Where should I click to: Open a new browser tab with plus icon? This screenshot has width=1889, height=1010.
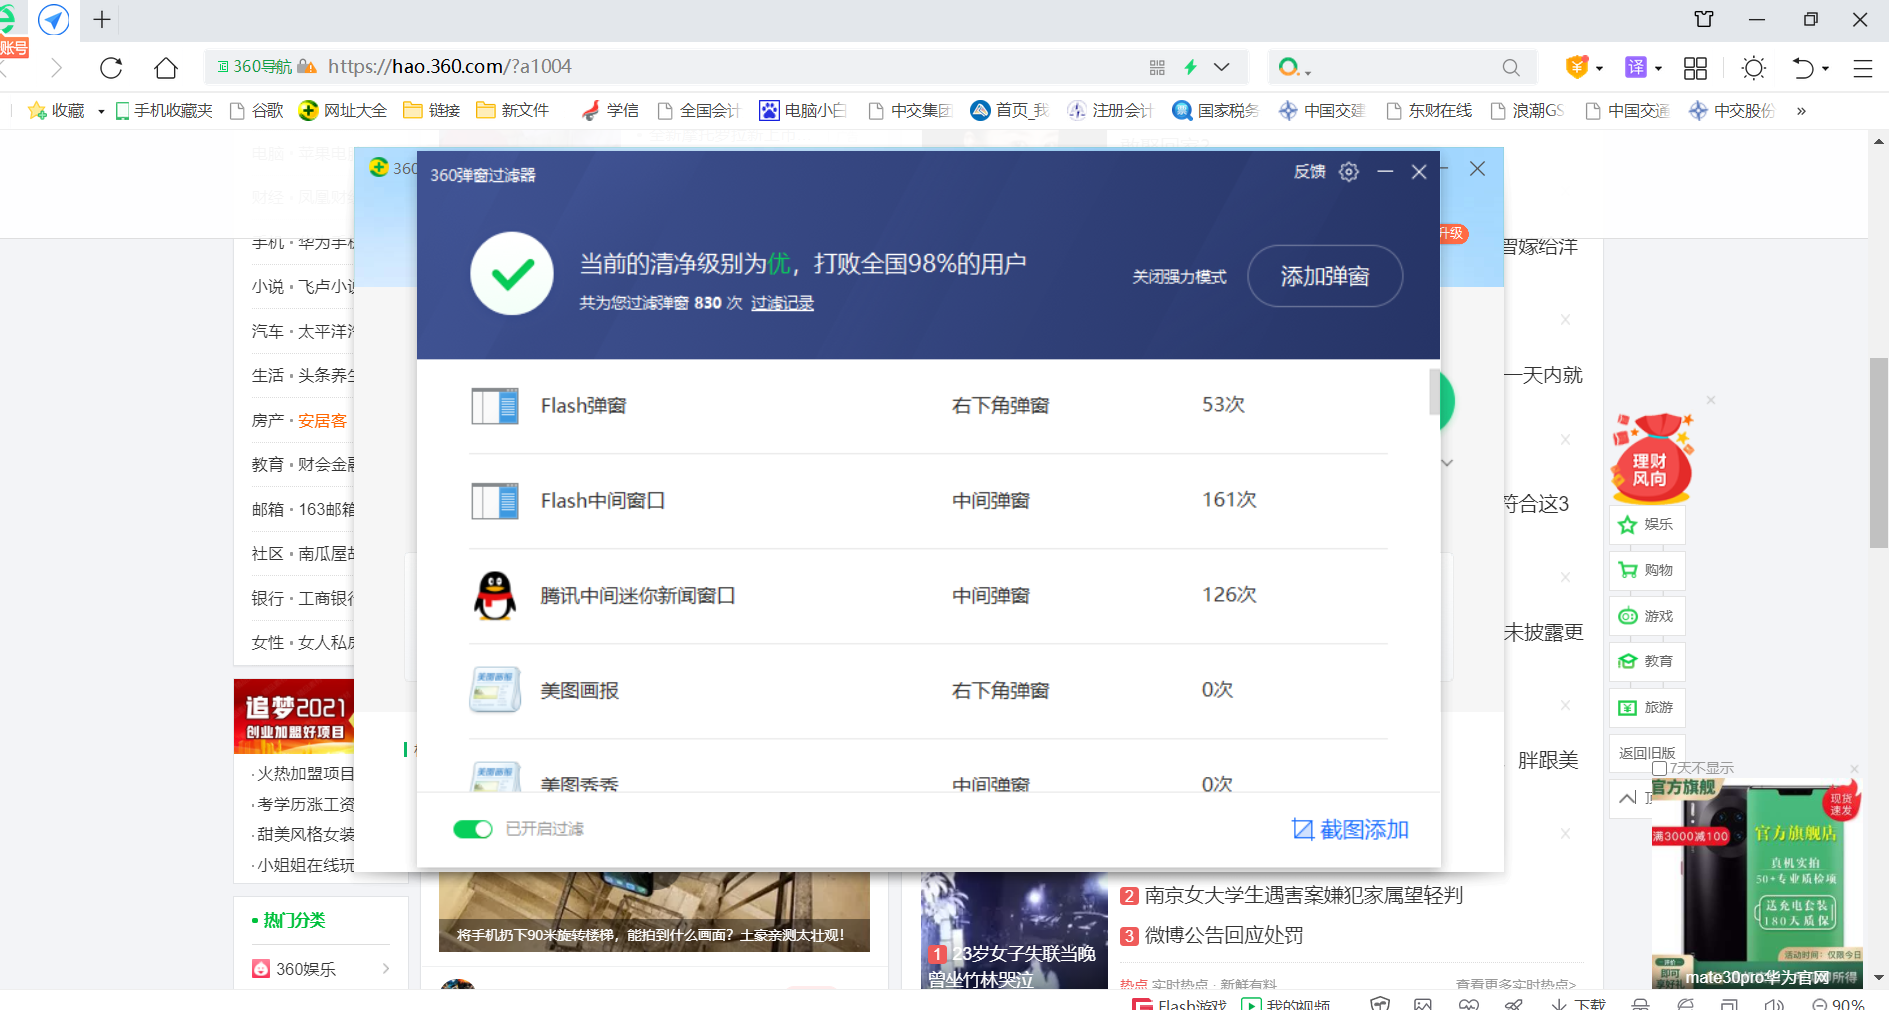[x=102, y=19]
